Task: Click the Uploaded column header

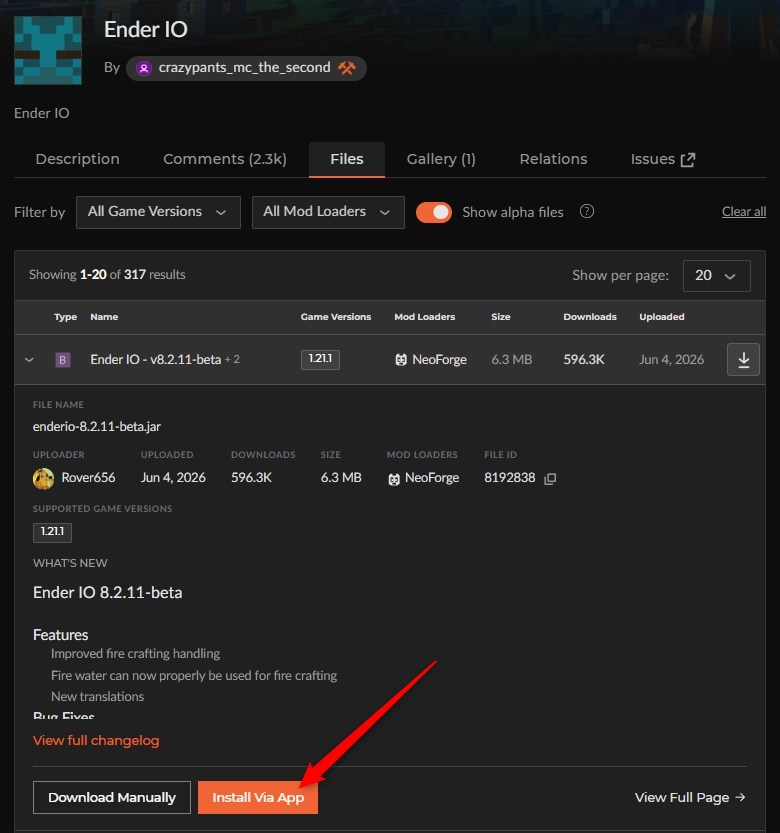Action: pyautogui.click(x=662, y=317)
